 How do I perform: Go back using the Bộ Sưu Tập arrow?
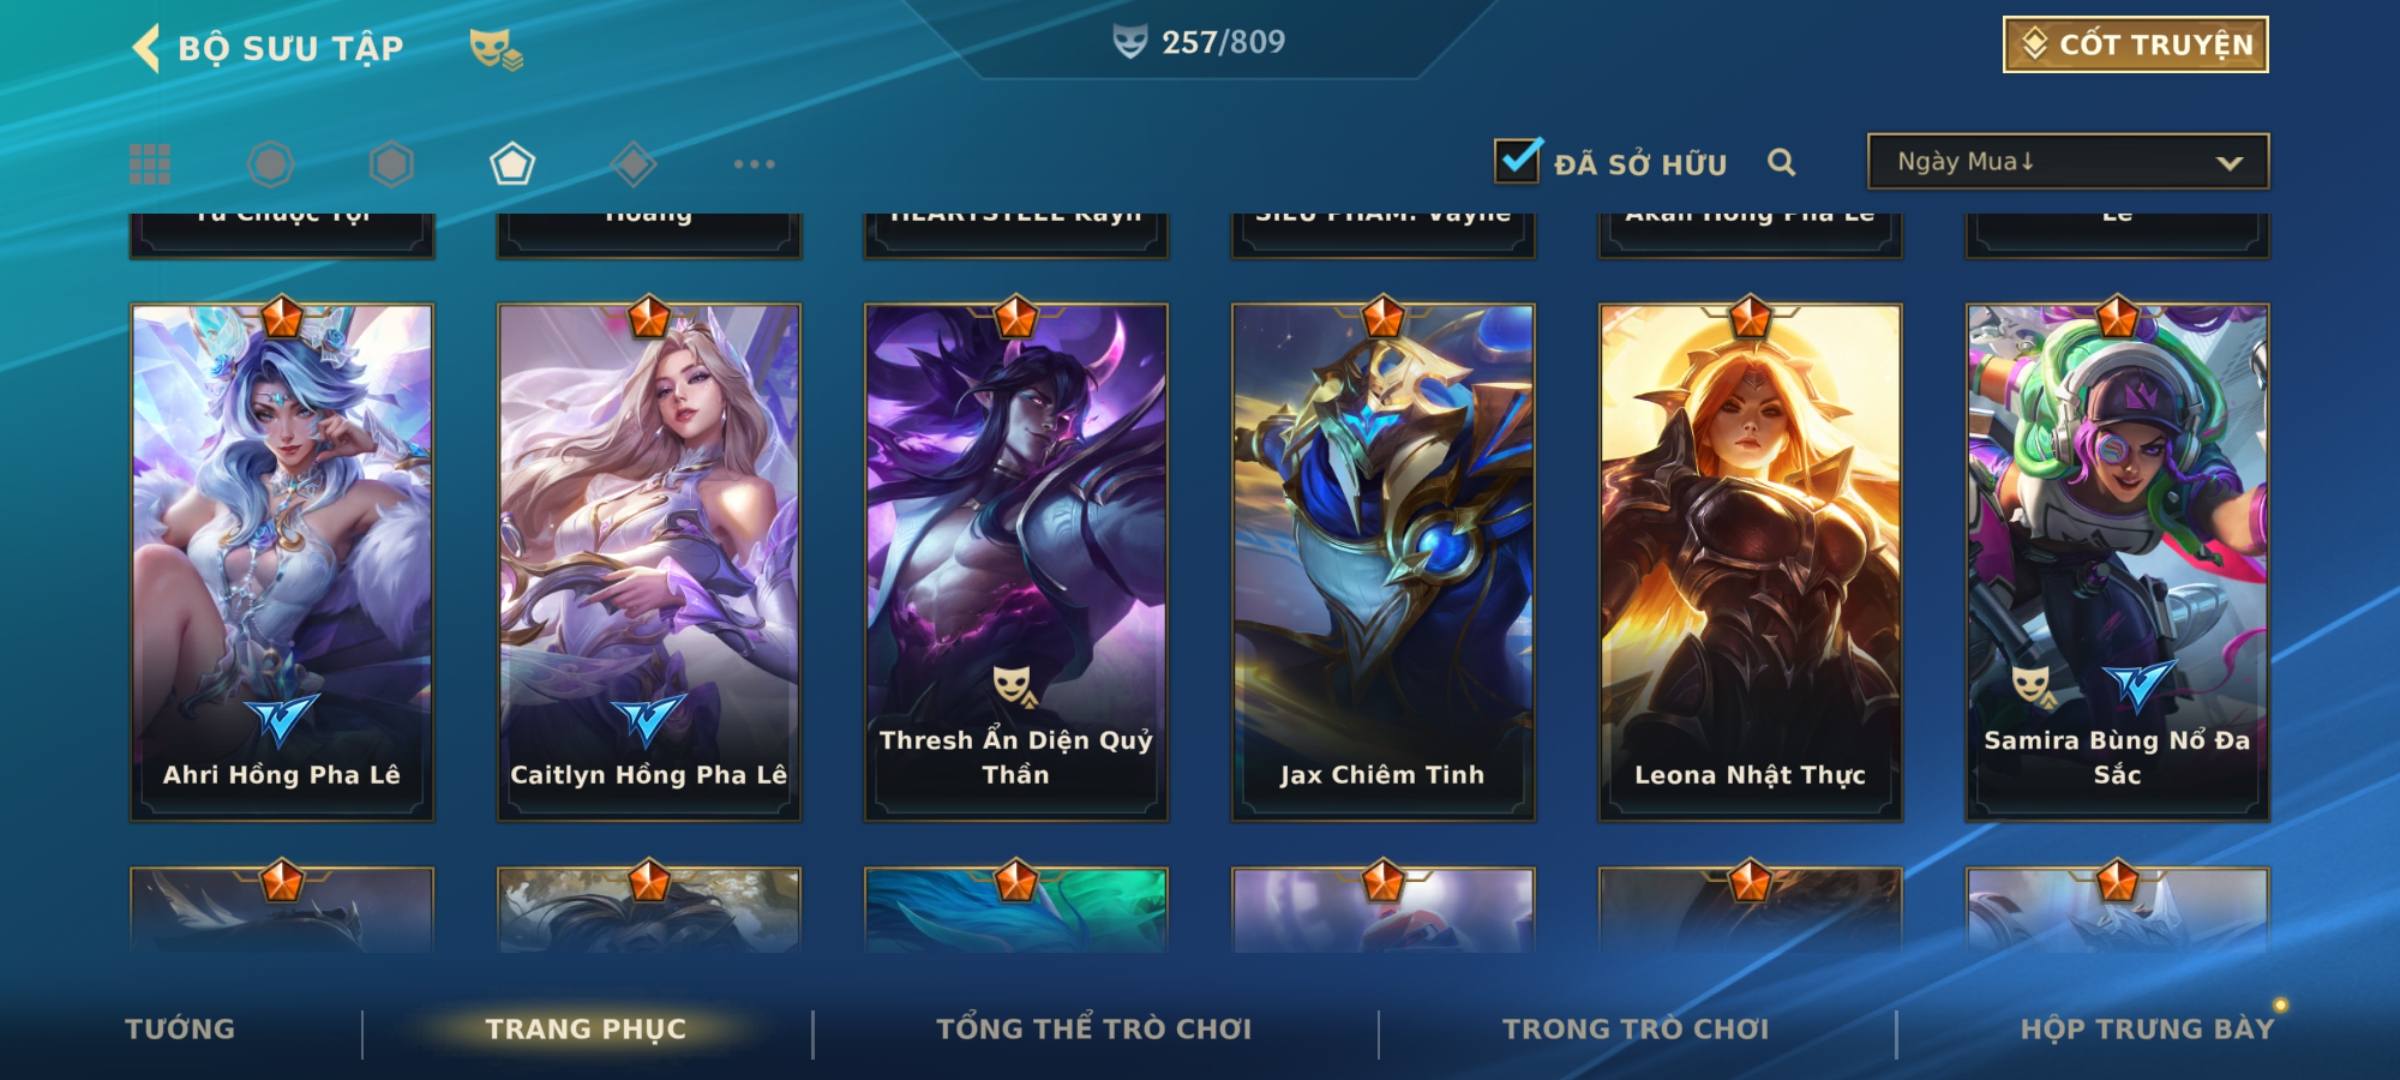pos(146,47)
